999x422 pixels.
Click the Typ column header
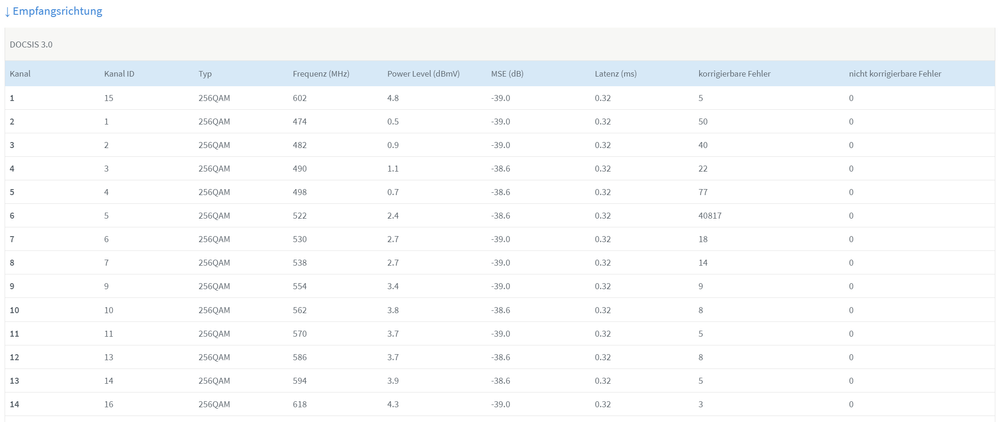coord(205,74)
